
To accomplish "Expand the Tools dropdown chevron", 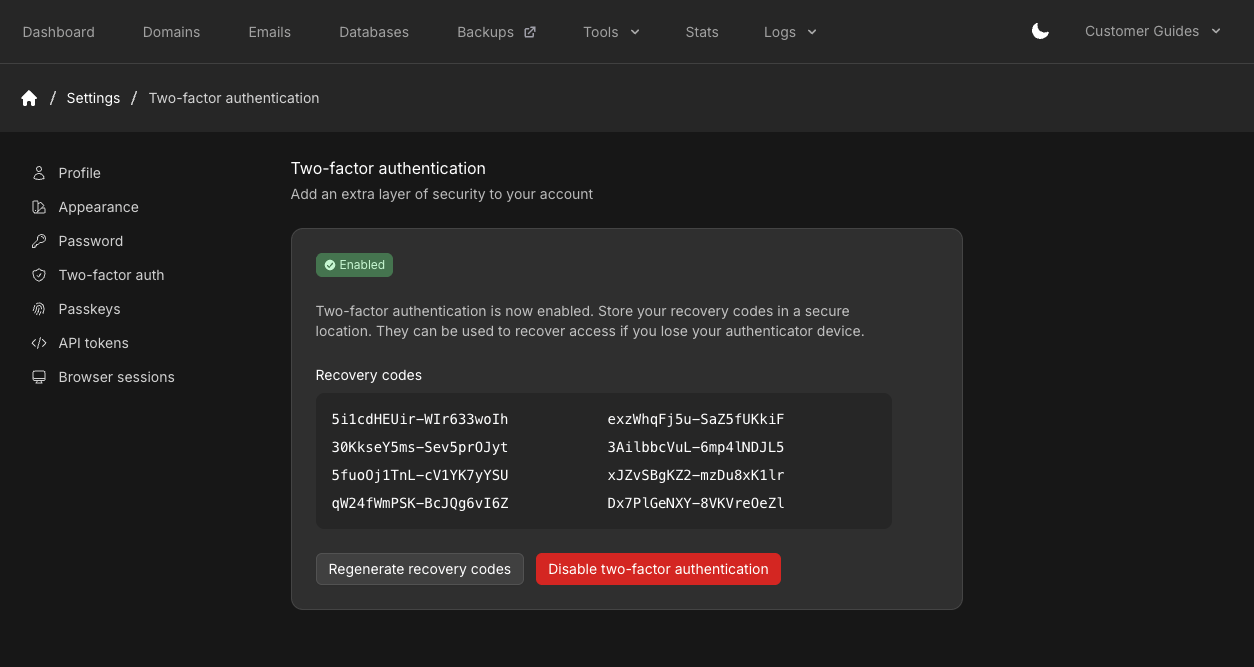I will [x=634, y=32].
